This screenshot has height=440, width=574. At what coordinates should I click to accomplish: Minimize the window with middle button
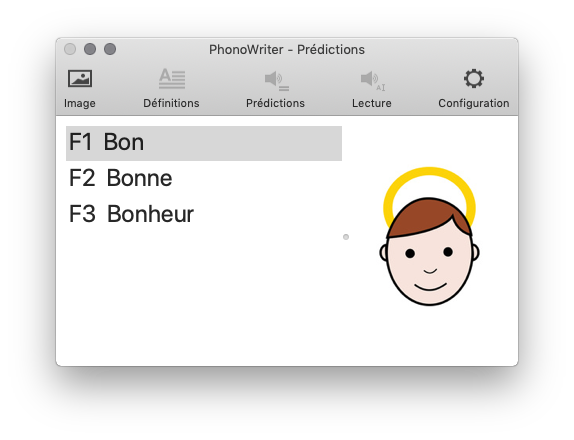[90, 49]
